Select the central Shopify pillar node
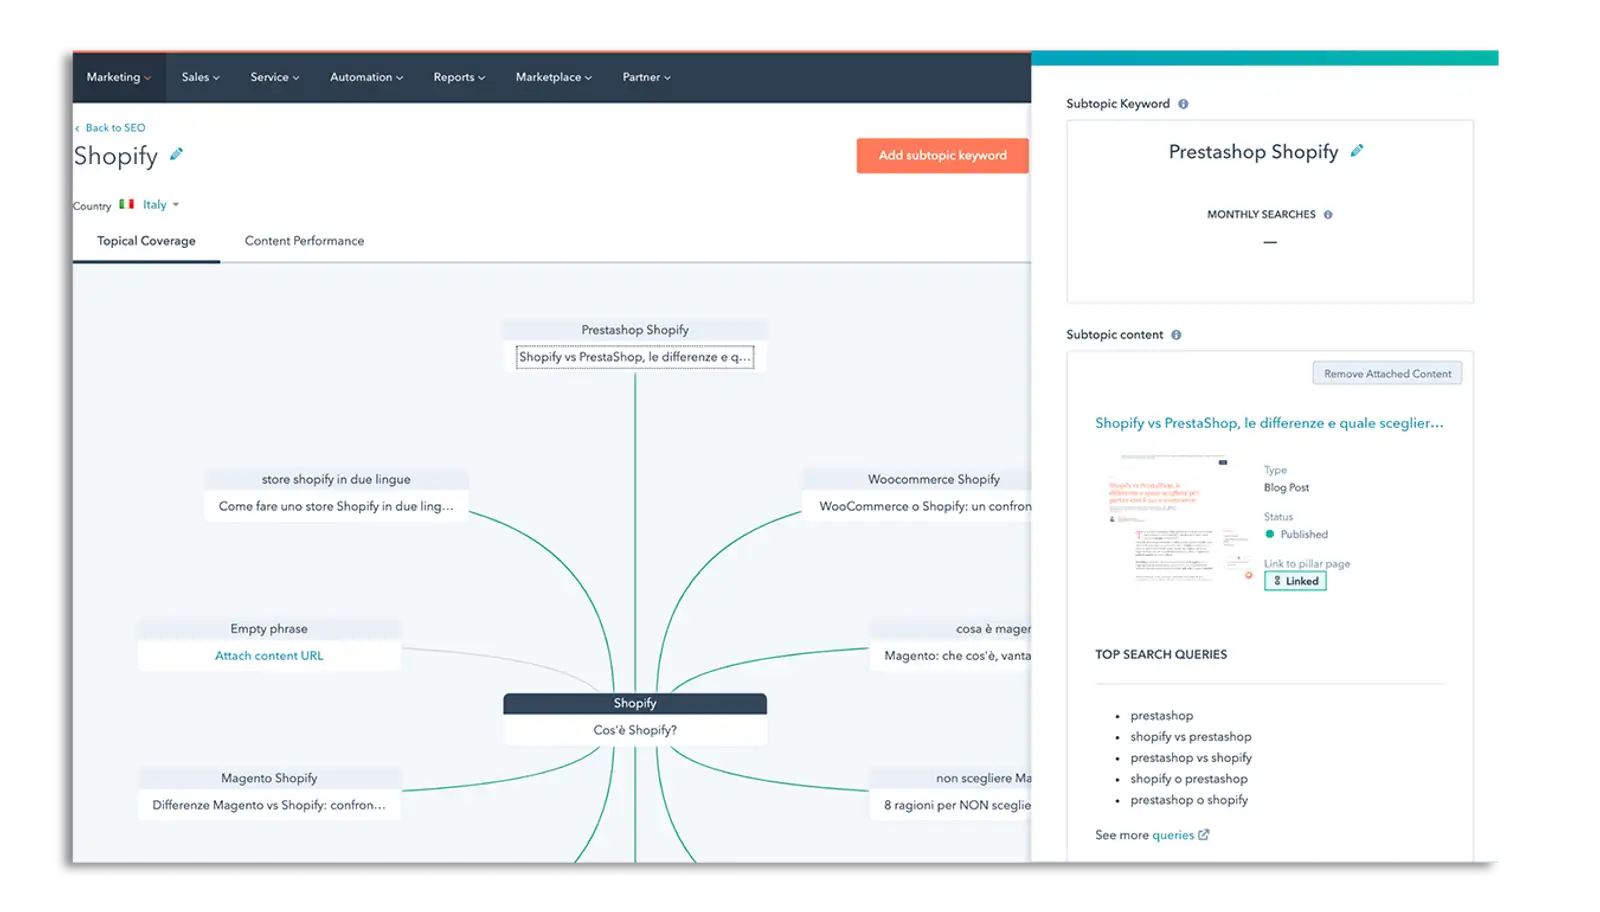Viewport: 1600px width, 912px height. pyautogui.click(x=635, y=704)
